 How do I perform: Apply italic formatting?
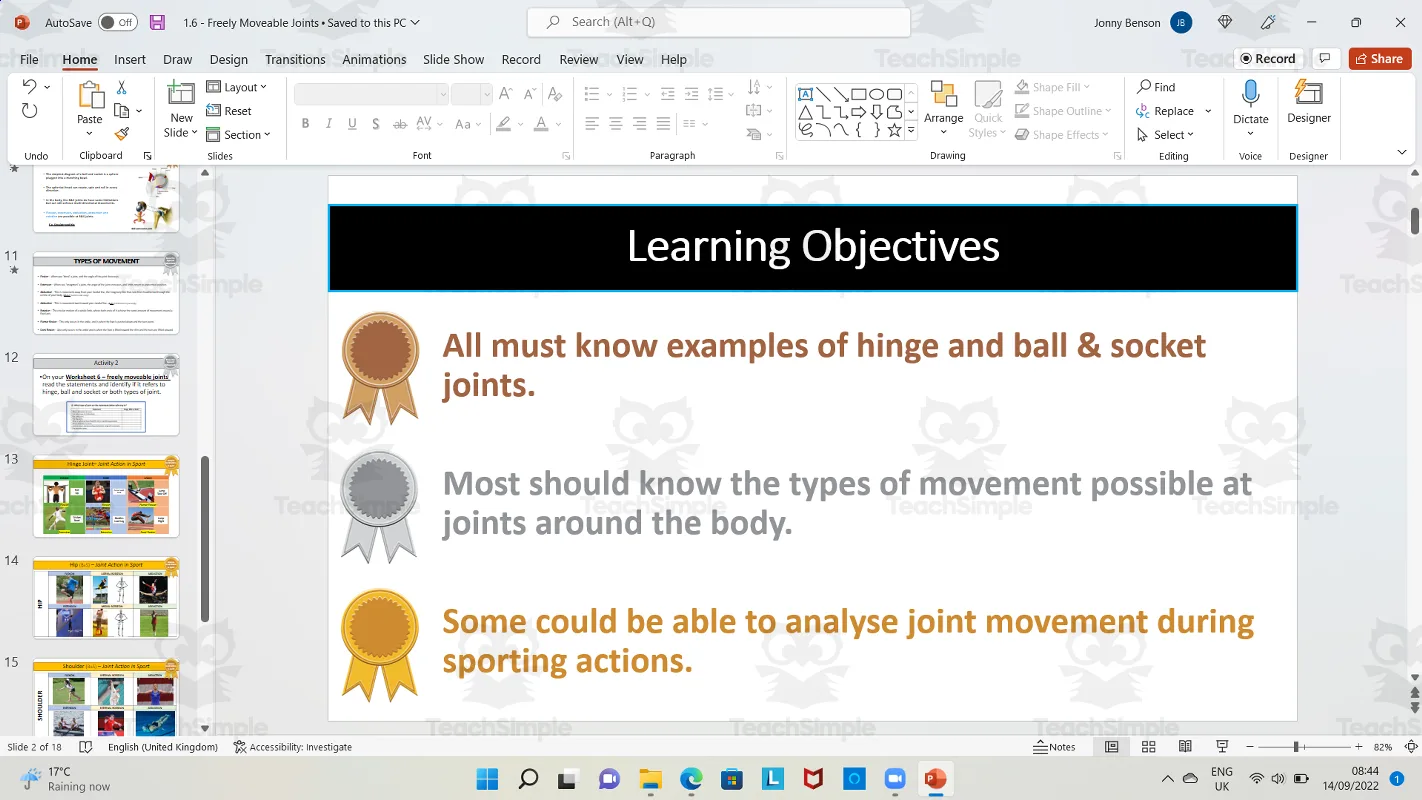pos(328,124)
